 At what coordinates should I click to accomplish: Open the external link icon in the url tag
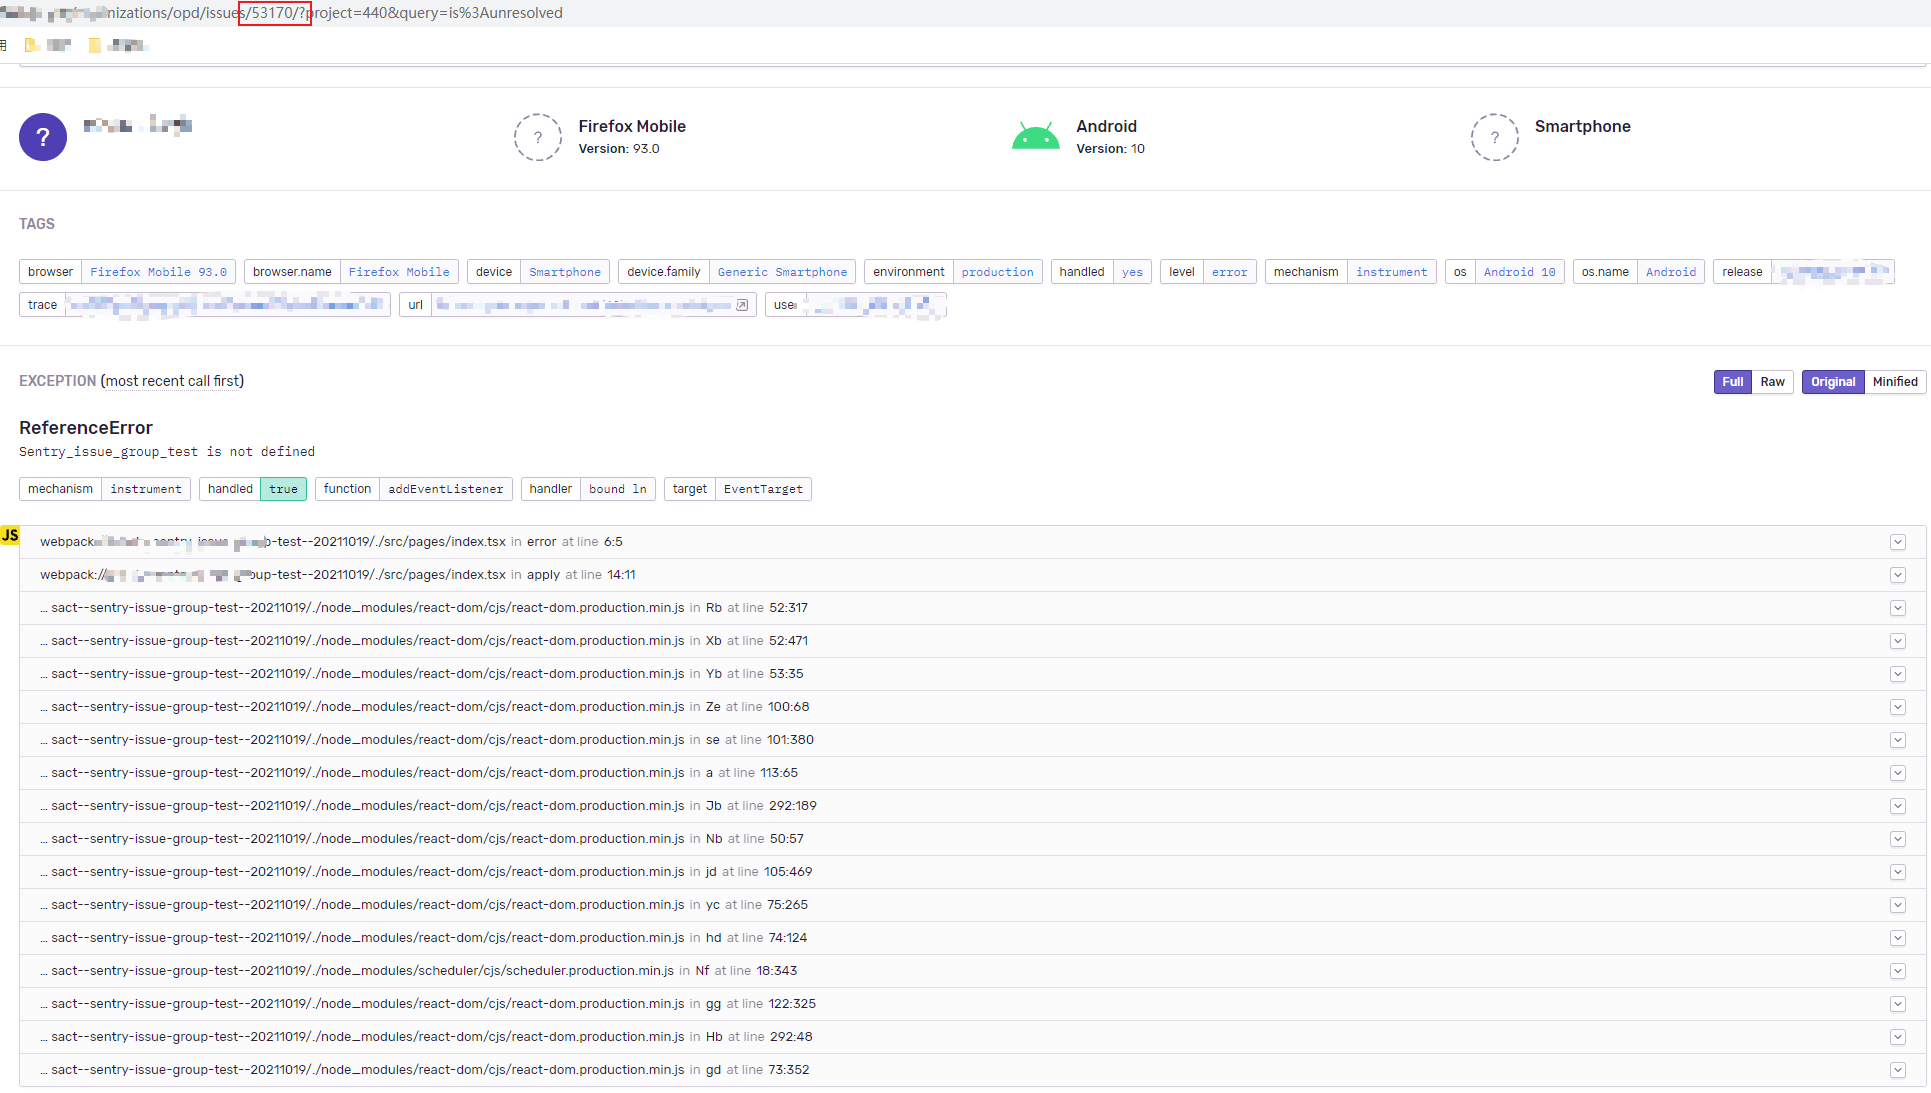(742, 305)
